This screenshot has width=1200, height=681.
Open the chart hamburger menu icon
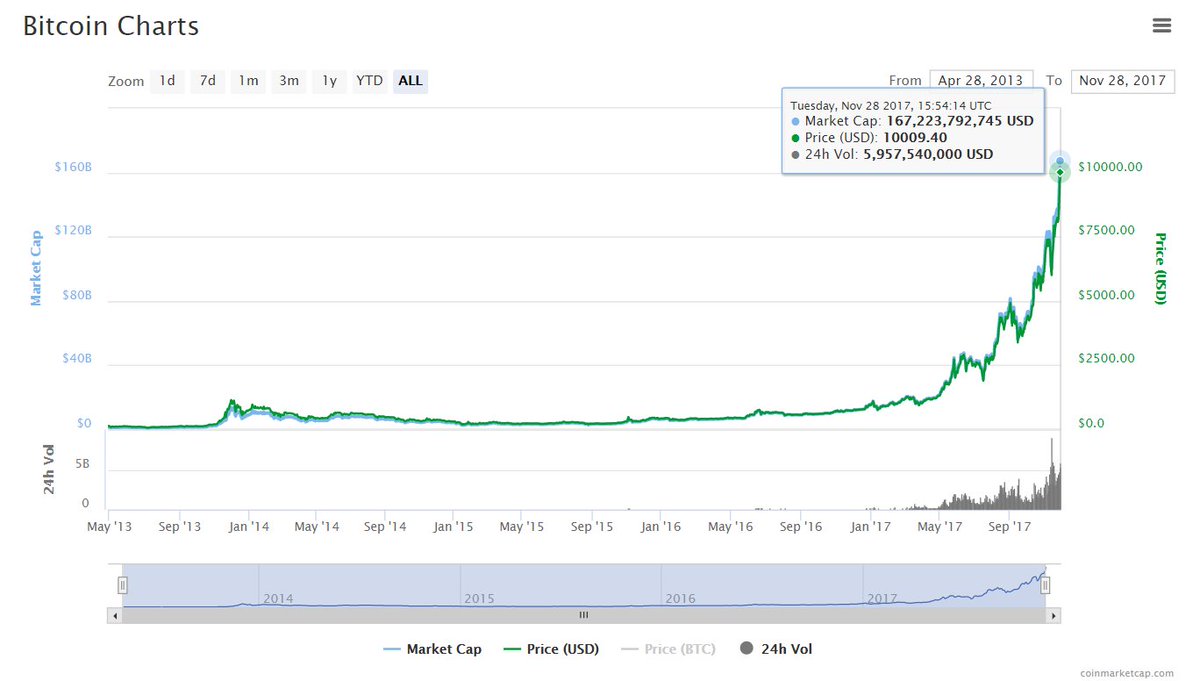(1161, 26)
